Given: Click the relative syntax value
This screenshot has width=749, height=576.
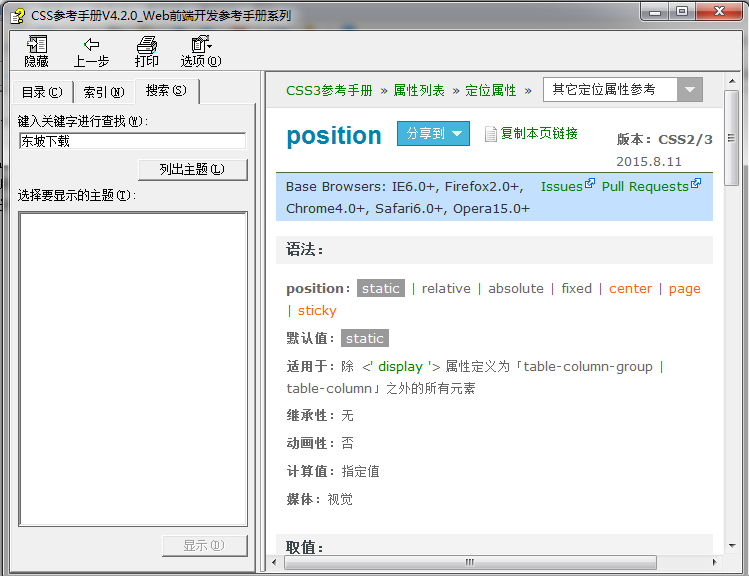Looking at the screenshot, I should click(x=446, y=288).
